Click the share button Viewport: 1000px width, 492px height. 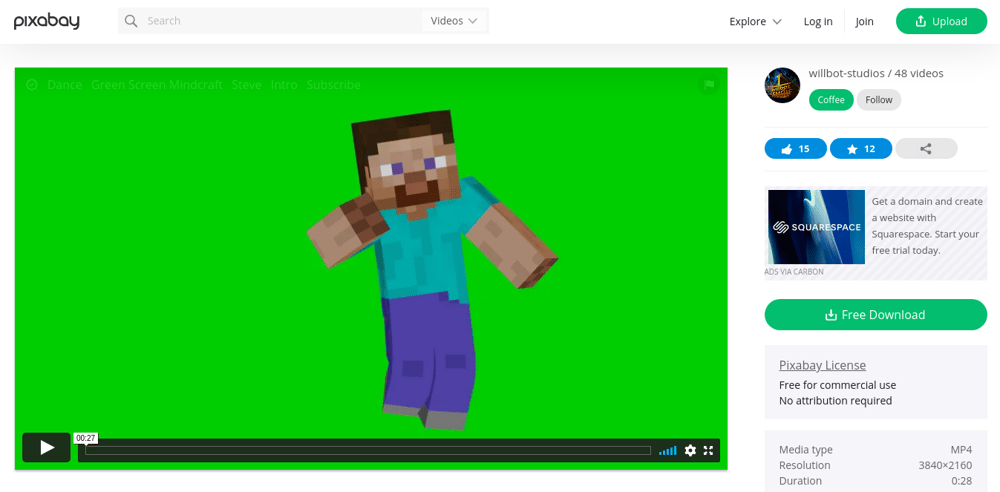[926, 149]
